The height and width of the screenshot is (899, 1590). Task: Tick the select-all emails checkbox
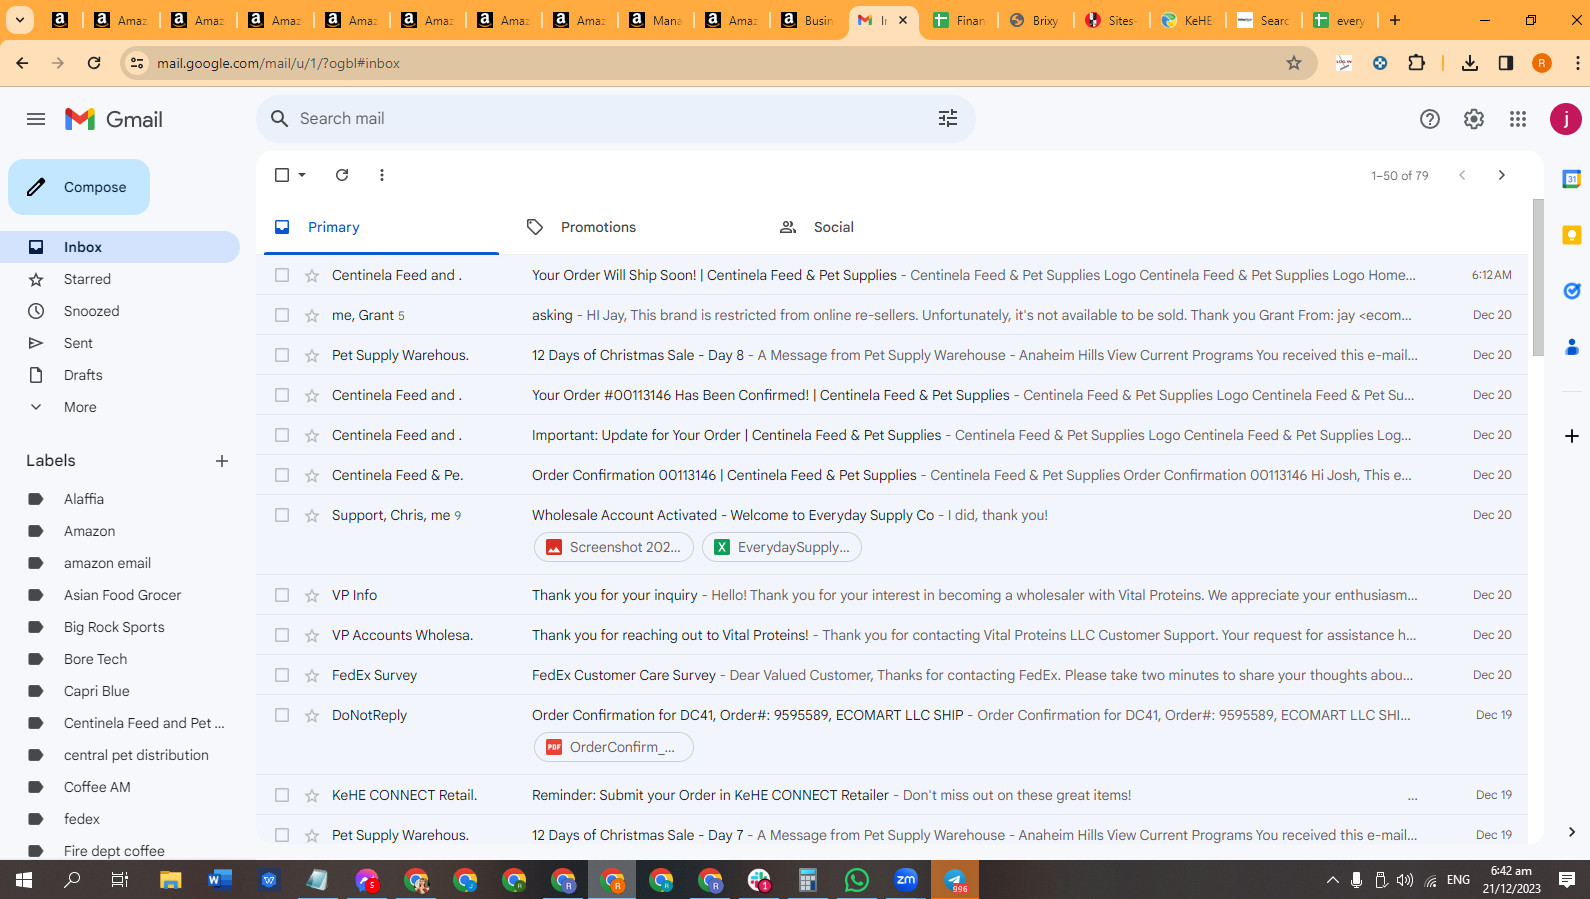[x=282, y=175]
